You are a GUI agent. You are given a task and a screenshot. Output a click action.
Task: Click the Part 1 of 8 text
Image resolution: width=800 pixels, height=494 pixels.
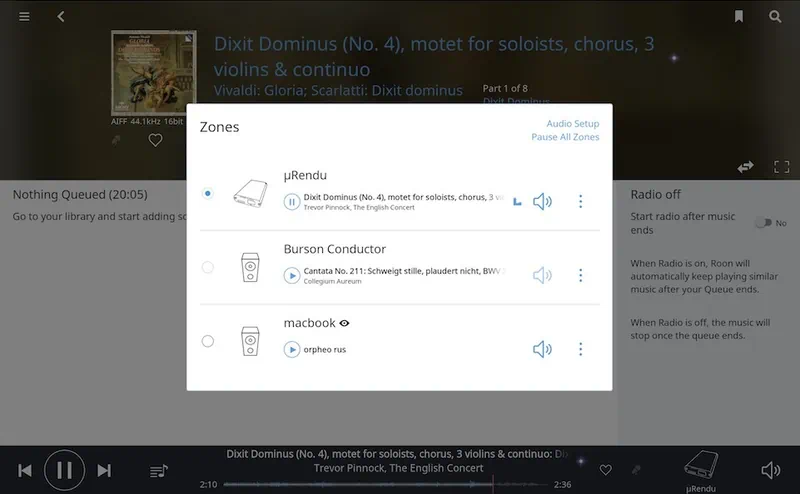505,88
